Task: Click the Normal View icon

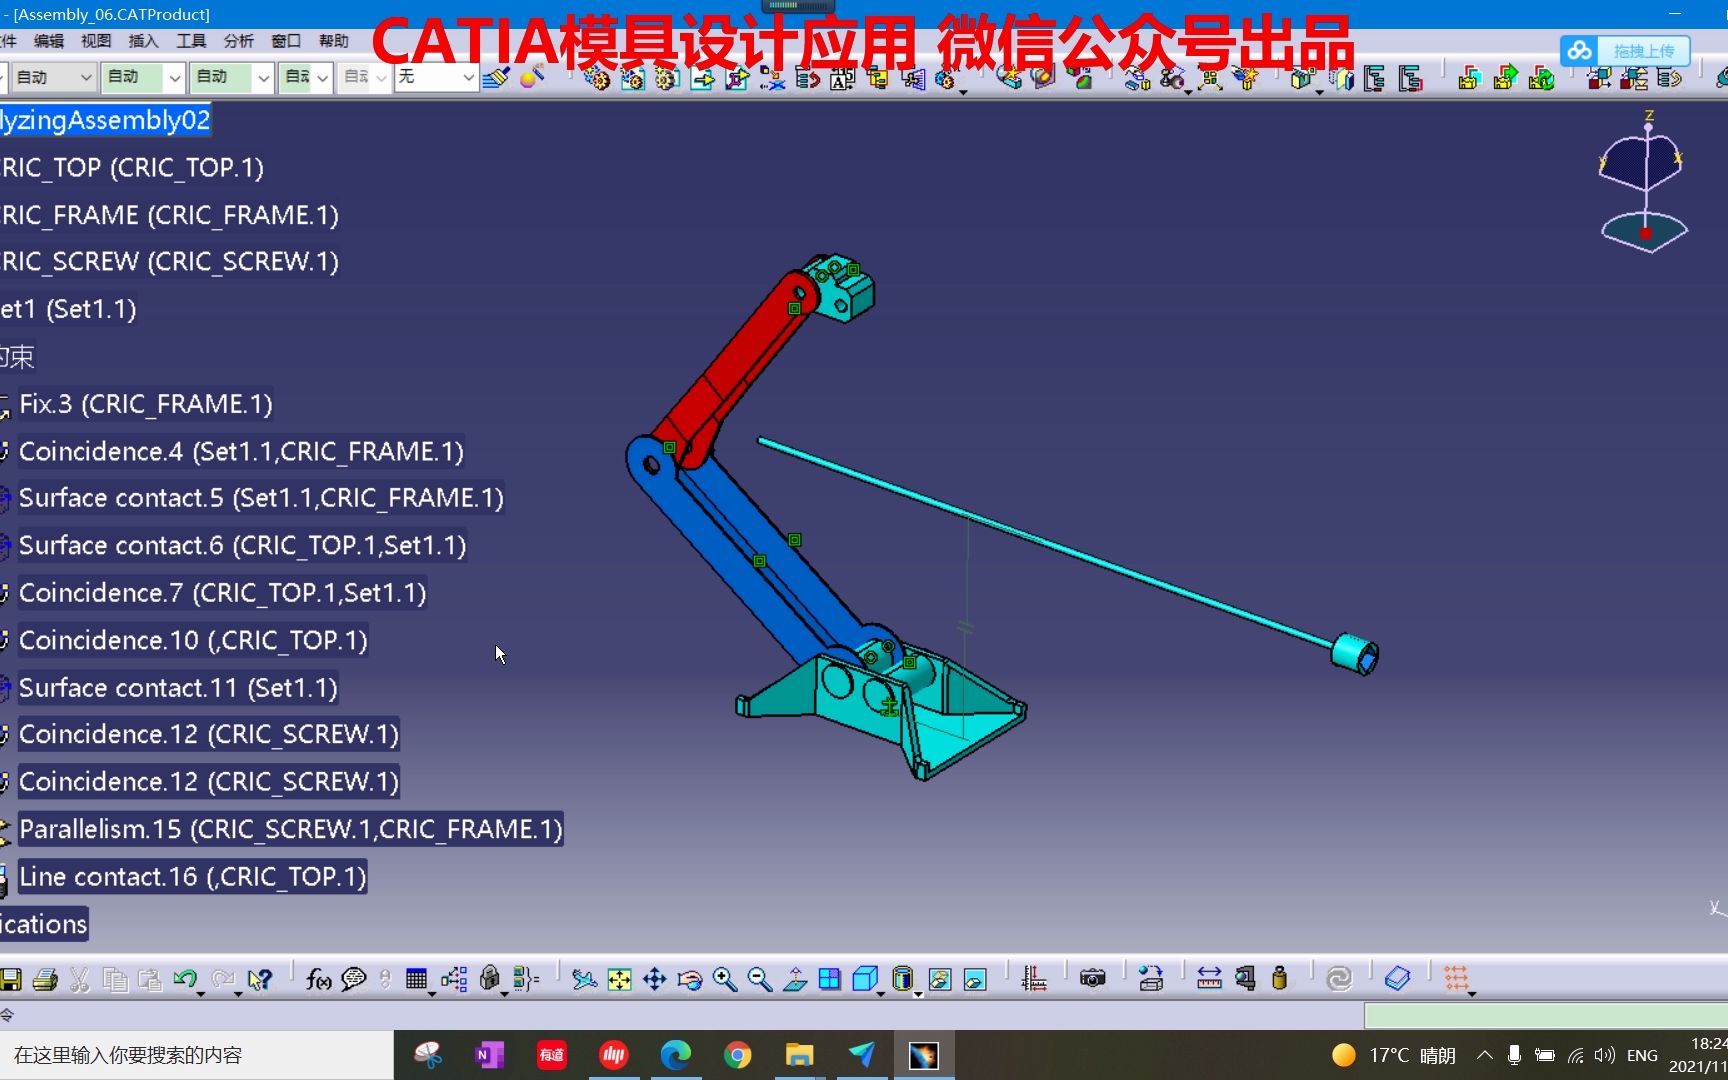Action: (x=795, y=979)
